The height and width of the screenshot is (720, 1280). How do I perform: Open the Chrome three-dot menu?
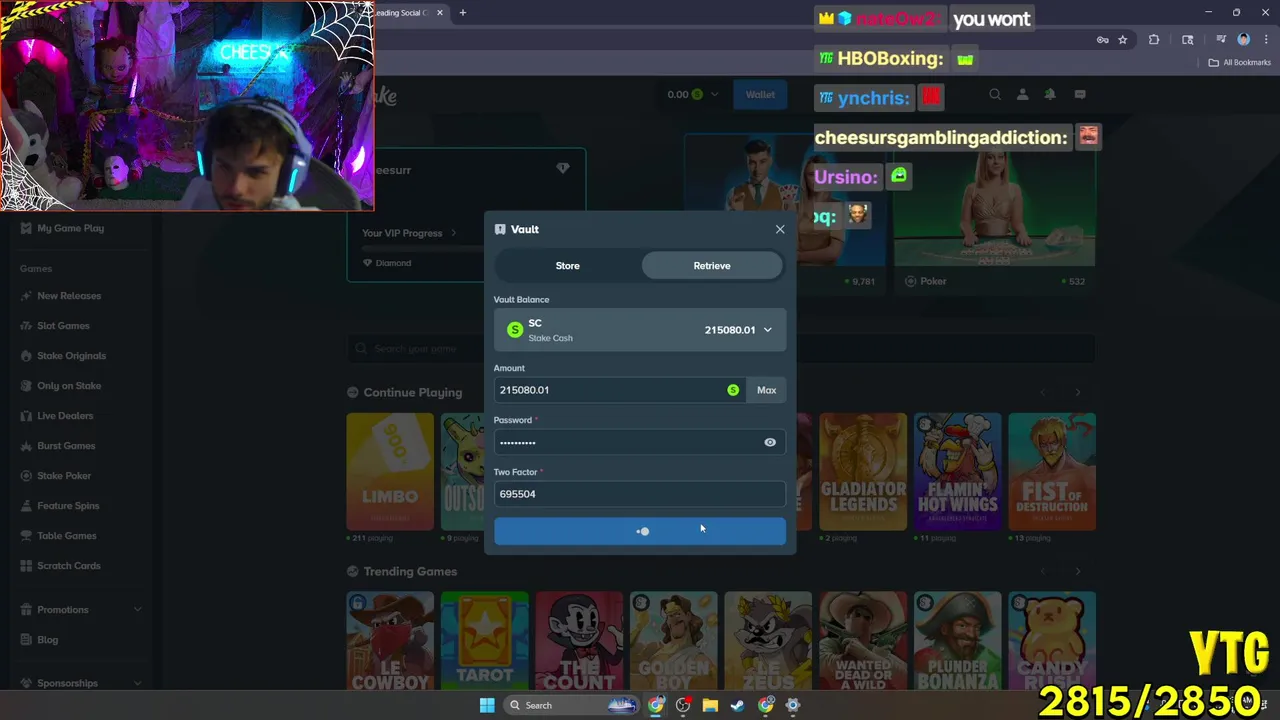click(x=1264, y=40)
